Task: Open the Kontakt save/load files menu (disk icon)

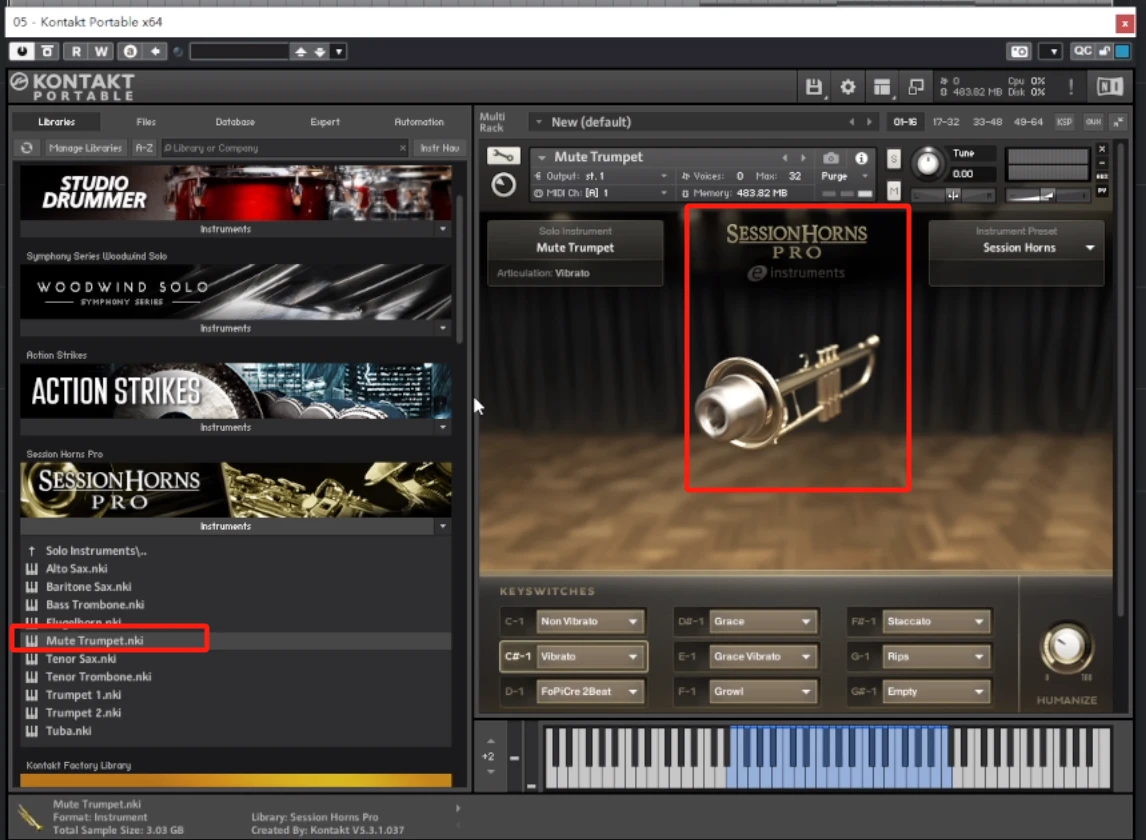Action: pos(813,87)
